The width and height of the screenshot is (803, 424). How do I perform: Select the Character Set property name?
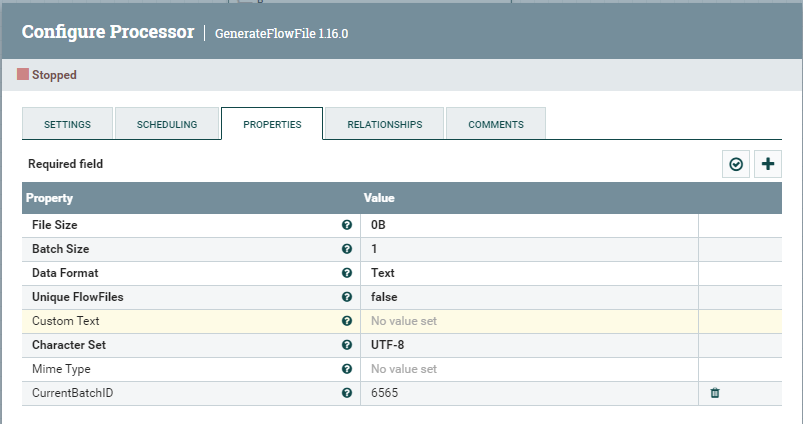69,345
